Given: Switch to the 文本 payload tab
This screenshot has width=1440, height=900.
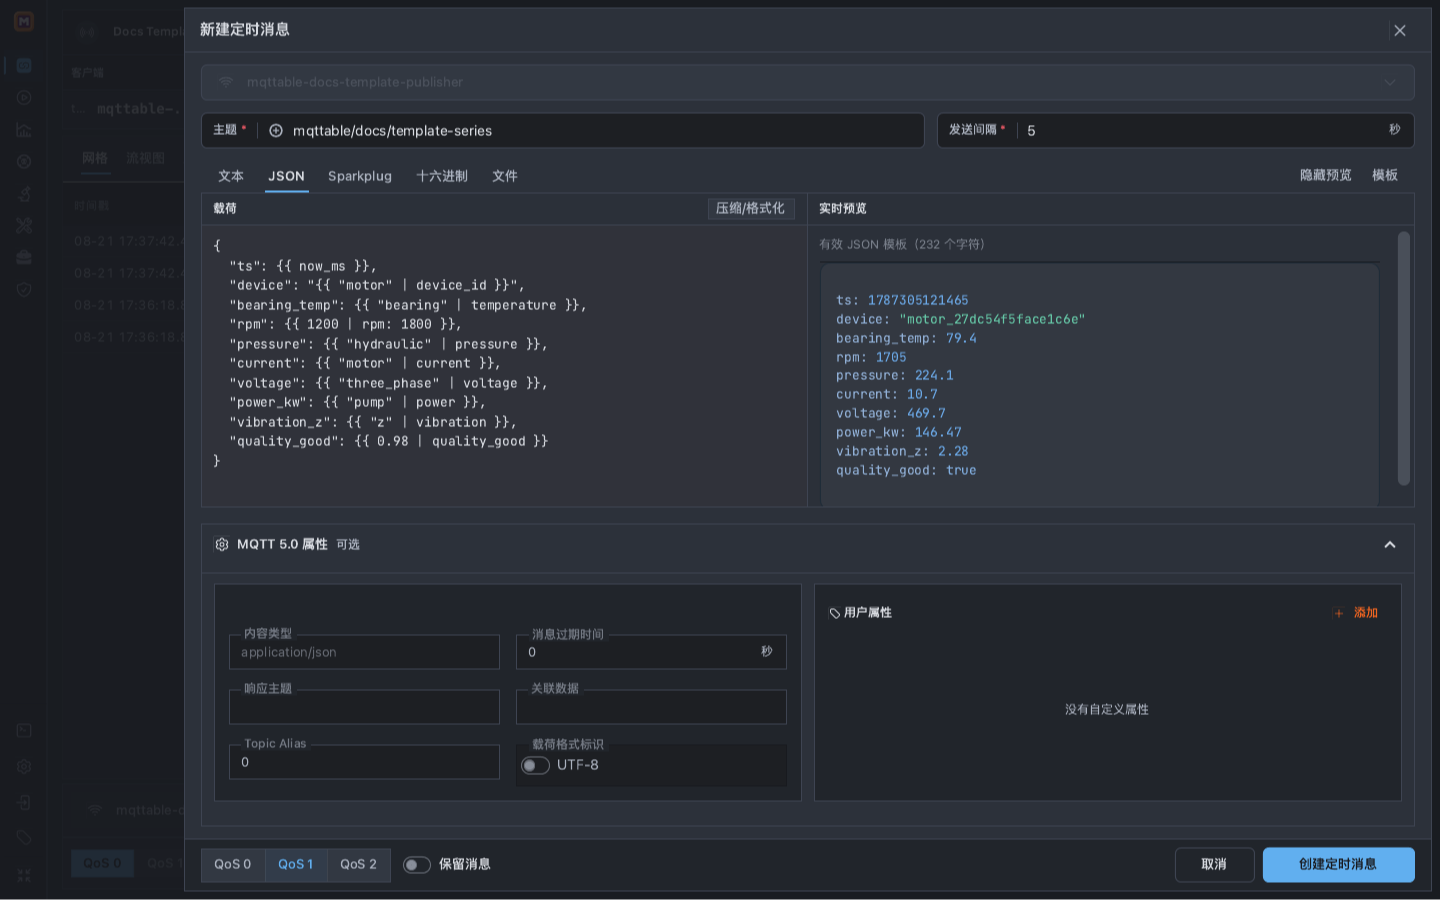Looking at the screenshot, I should [231, 176].
